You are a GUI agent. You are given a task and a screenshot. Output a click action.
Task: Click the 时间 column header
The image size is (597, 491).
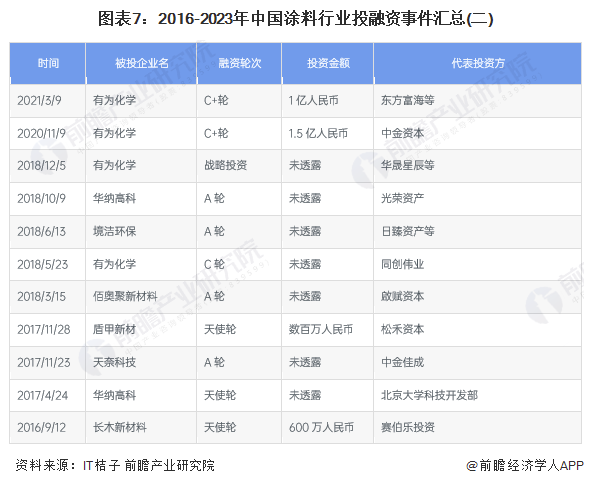[x=48, y=63]
